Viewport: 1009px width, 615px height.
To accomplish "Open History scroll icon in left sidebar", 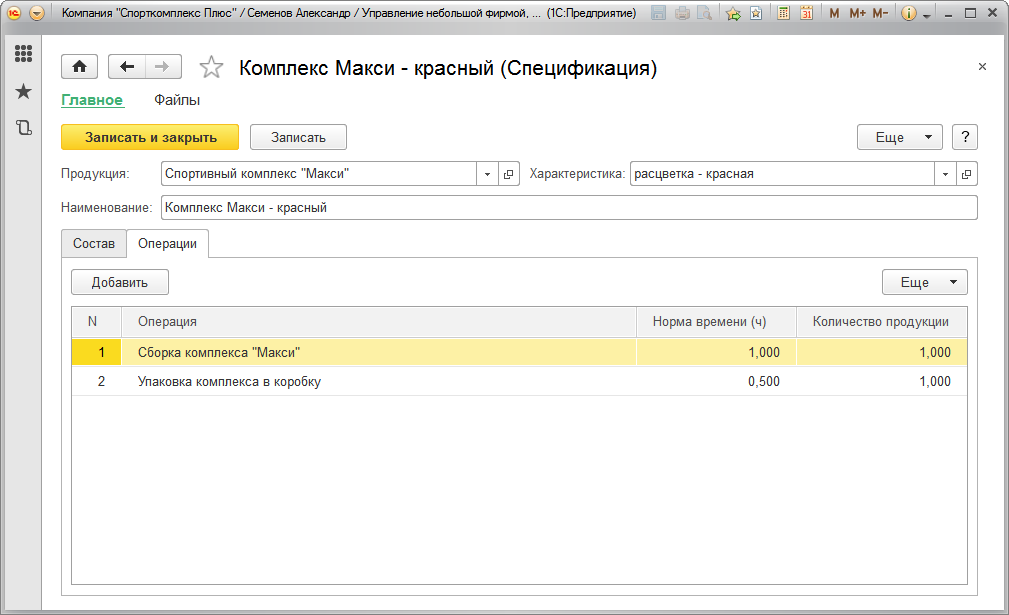I will coord(23,127).
